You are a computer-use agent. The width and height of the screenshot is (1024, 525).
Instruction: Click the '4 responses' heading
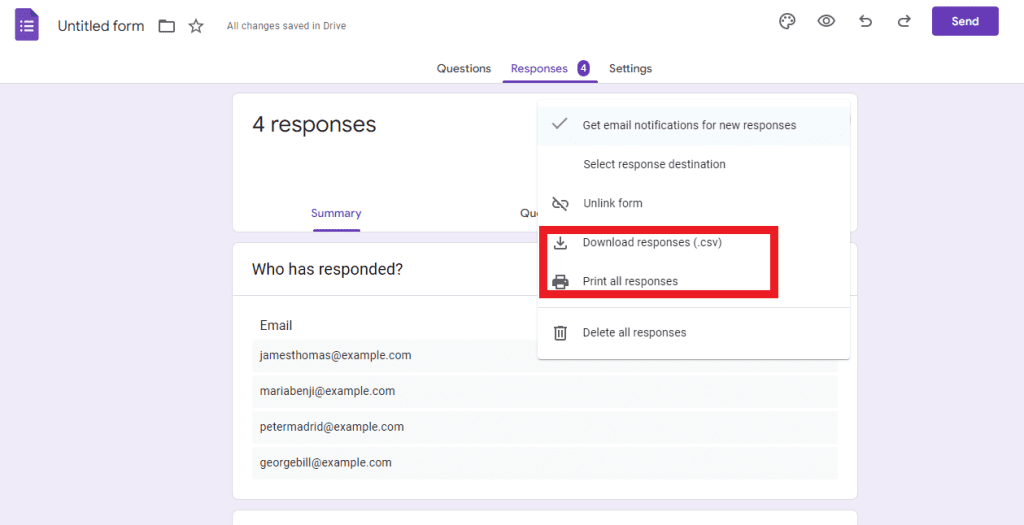(314, 124)
